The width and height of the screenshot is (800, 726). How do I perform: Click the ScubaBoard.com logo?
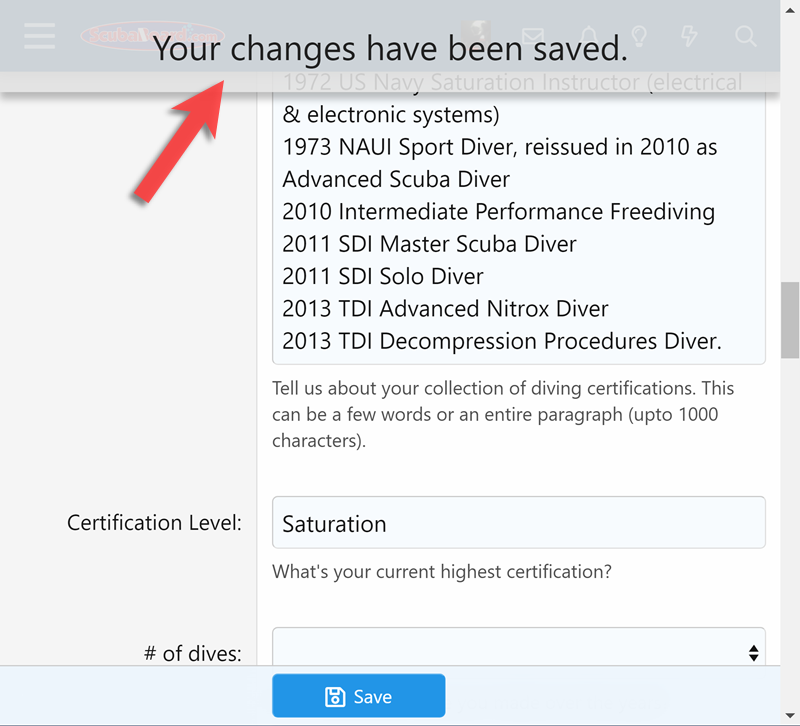point(153,35)
